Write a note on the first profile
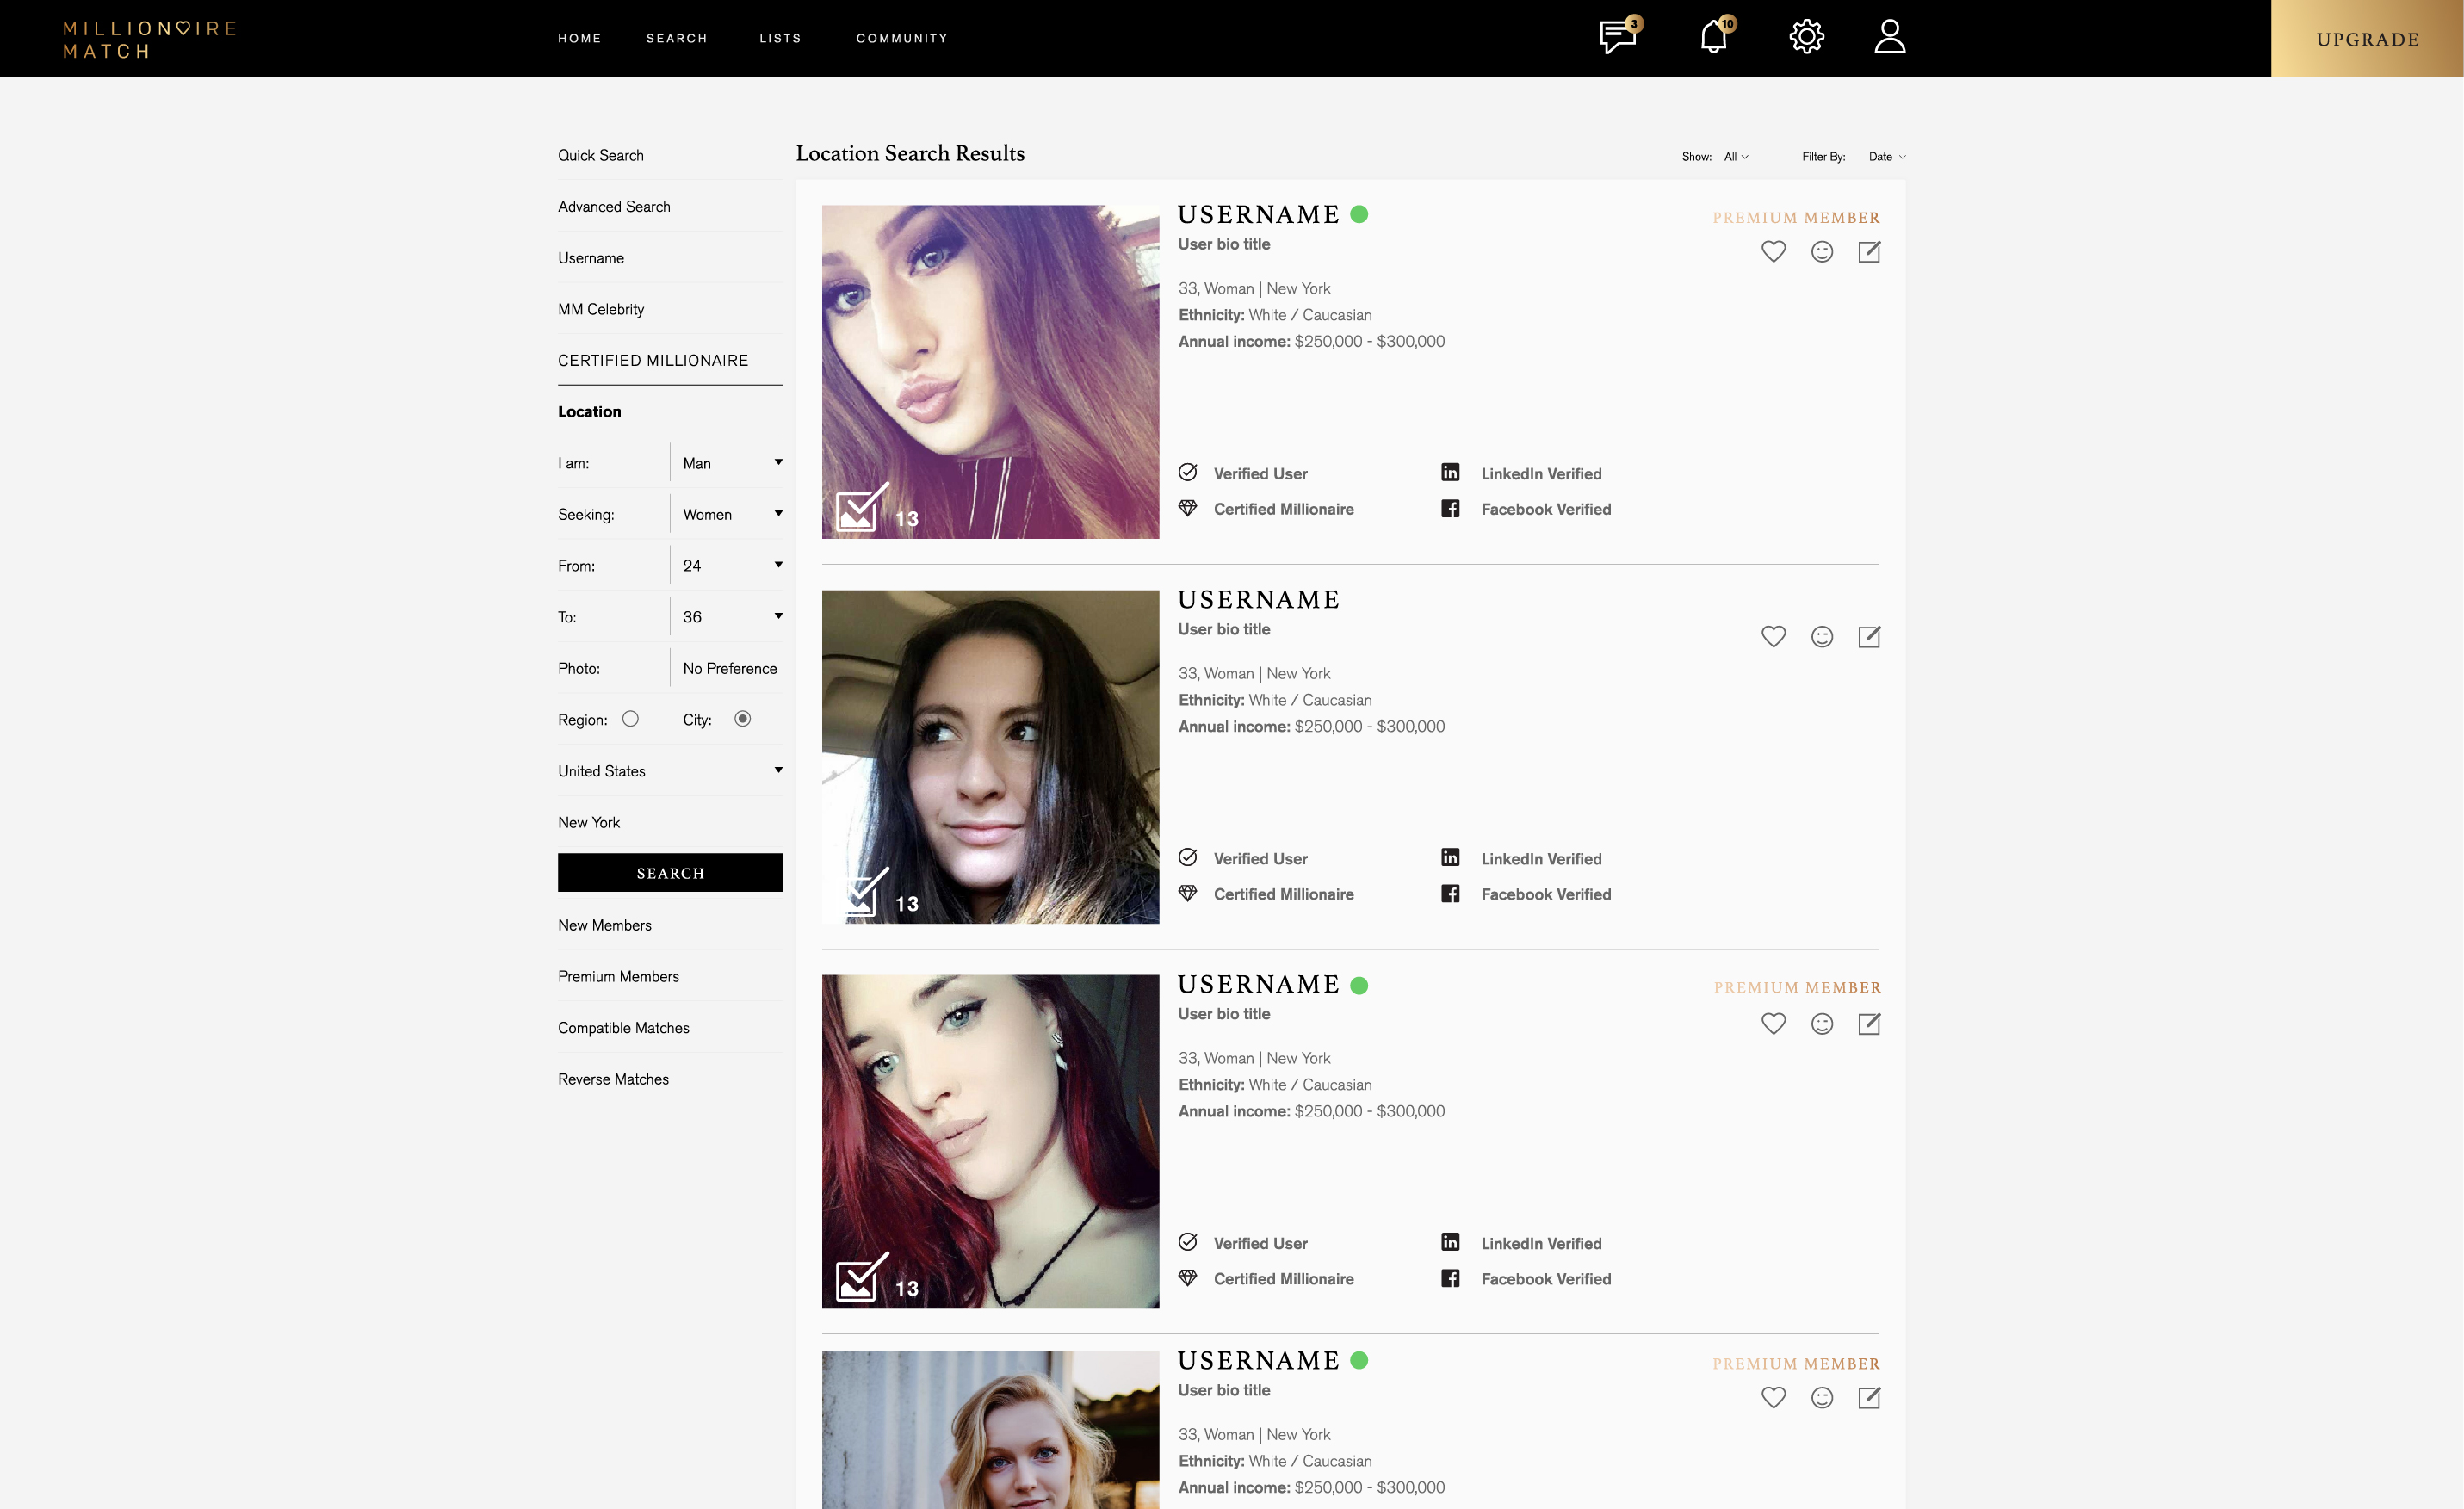Image resolution: width=2464 pixels, height=1509 pixels. pyautogui.click(x=1869, y=252)
